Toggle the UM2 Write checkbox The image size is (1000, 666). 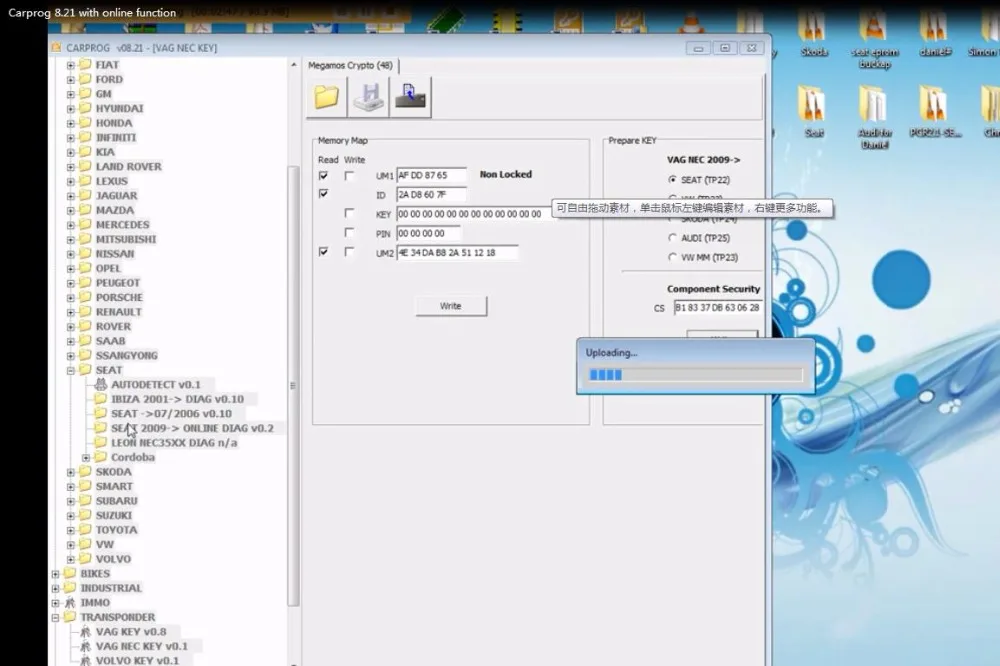click(x=349, y=252)
